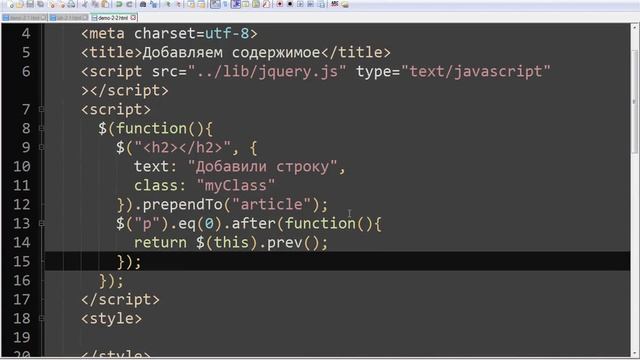The width and height of the screenshot is (640, 360).
Task: Collapse the script block at line 7
Action: [x=41, y=109]
